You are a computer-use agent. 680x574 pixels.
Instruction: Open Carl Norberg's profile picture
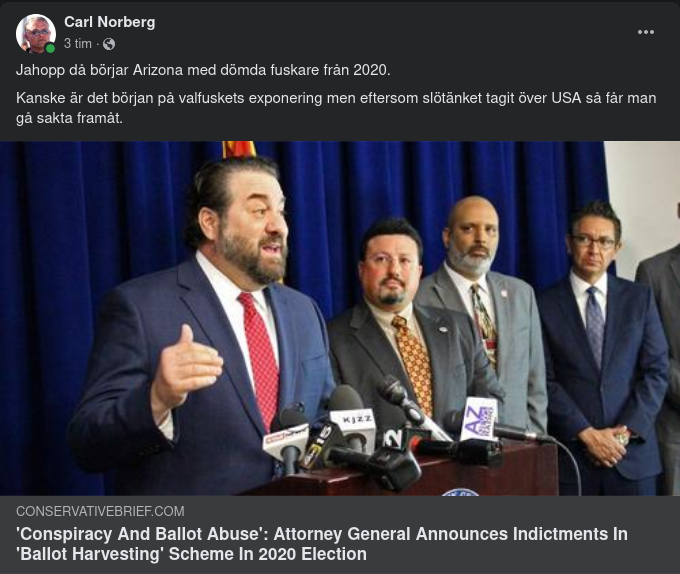(x=36, y=33)
